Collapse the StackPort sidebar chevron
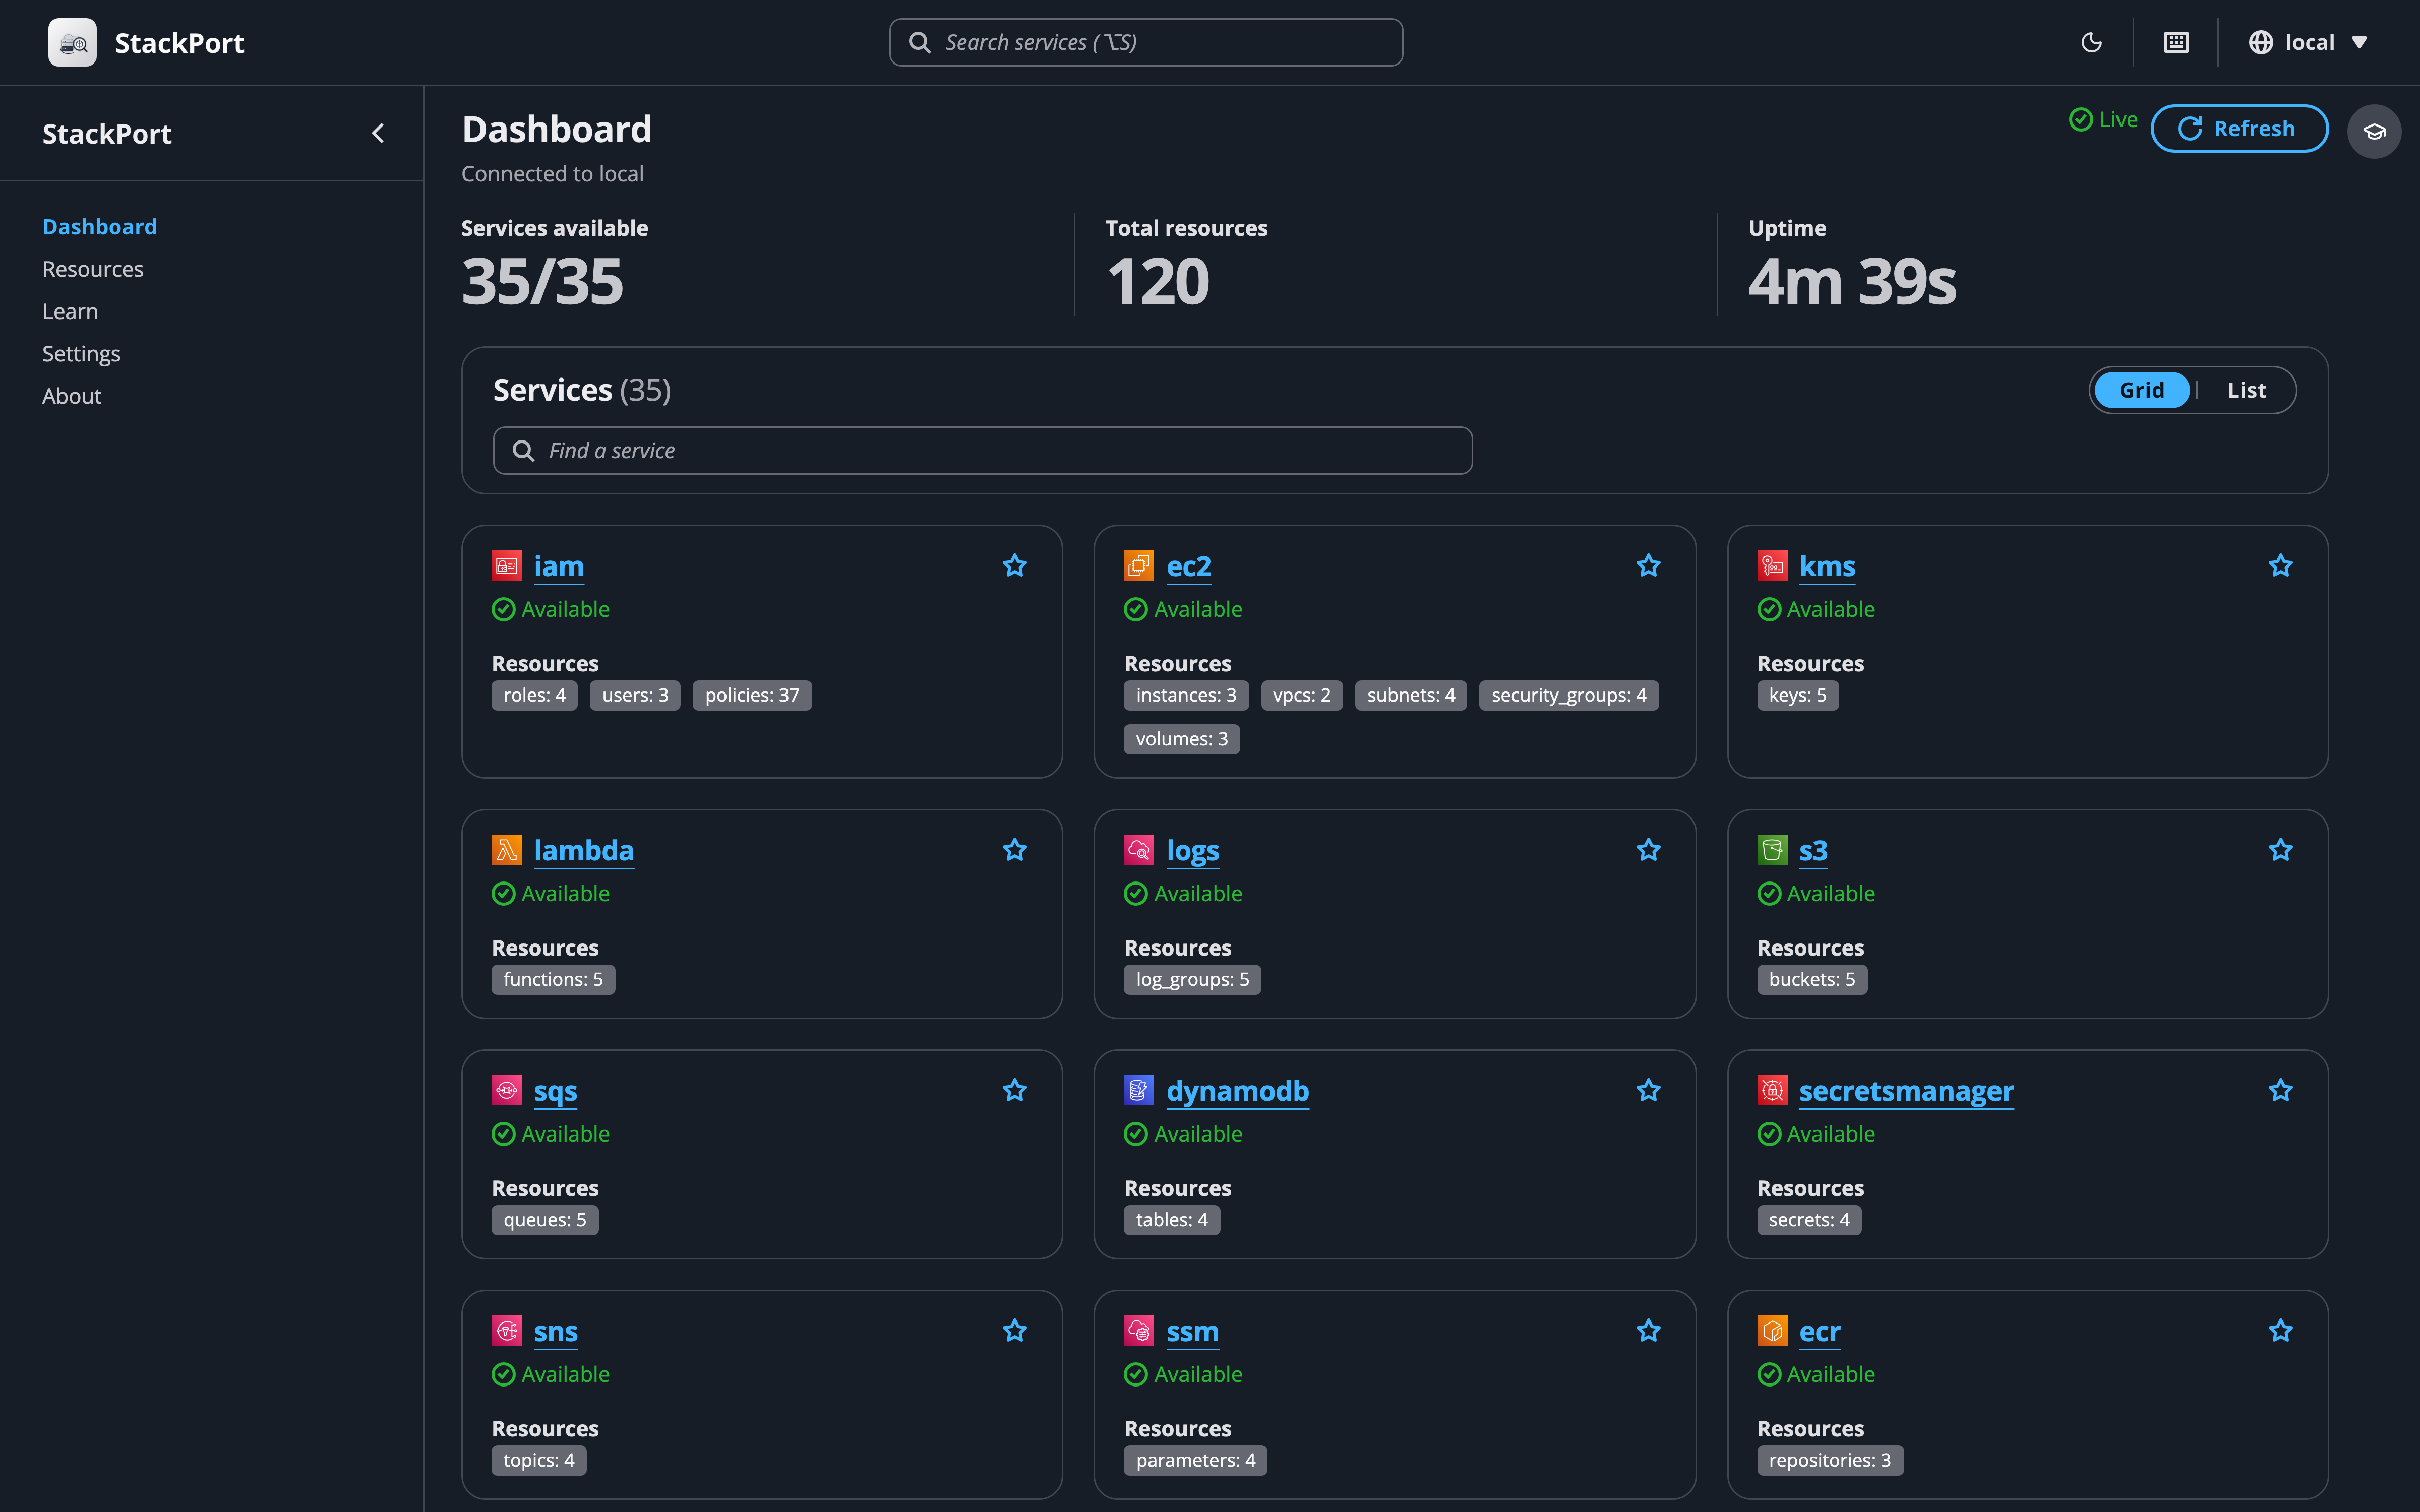The height and width of the screenshot is (1512, 2420). pyautogui.click(x=378, y=133)
